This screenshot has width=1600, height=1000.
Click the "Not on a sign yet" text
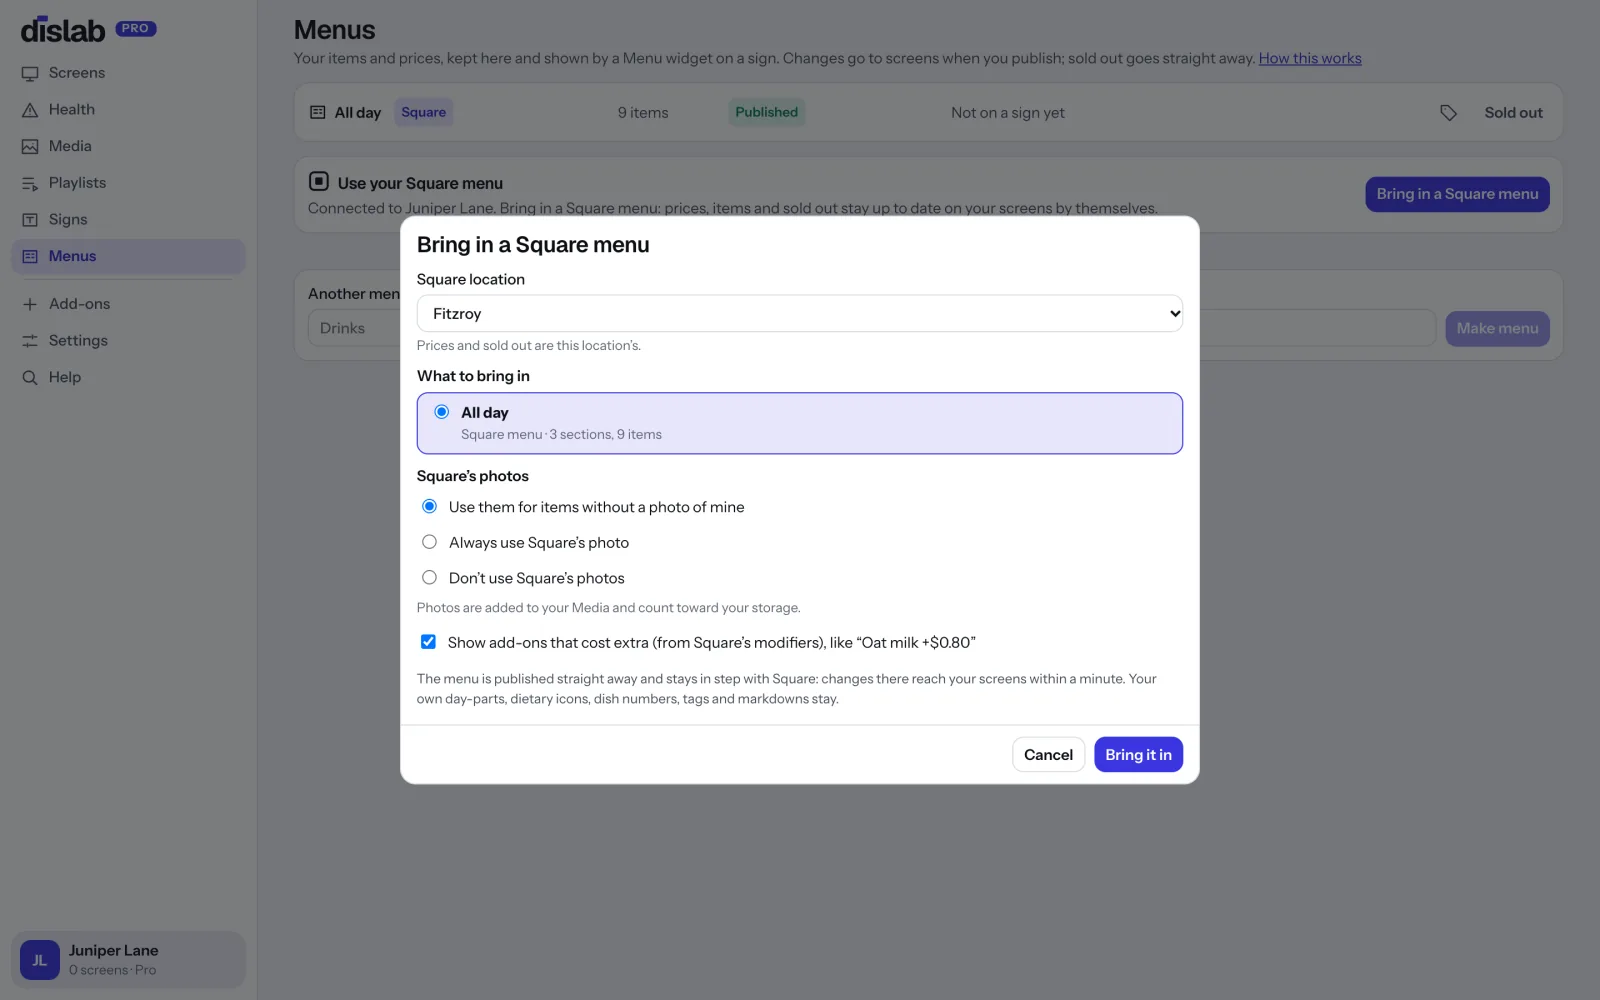(x=1007, y=113)
